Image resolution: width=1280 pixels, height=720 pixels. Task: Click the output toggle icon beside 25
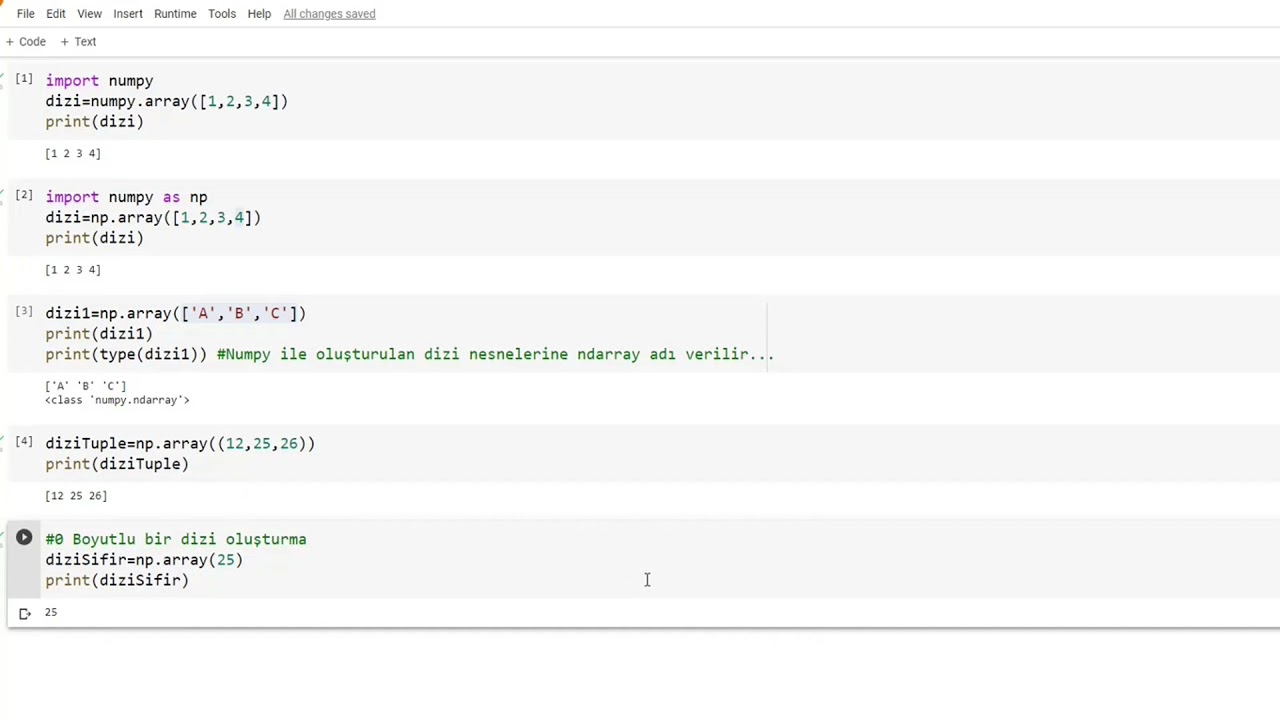25,613
